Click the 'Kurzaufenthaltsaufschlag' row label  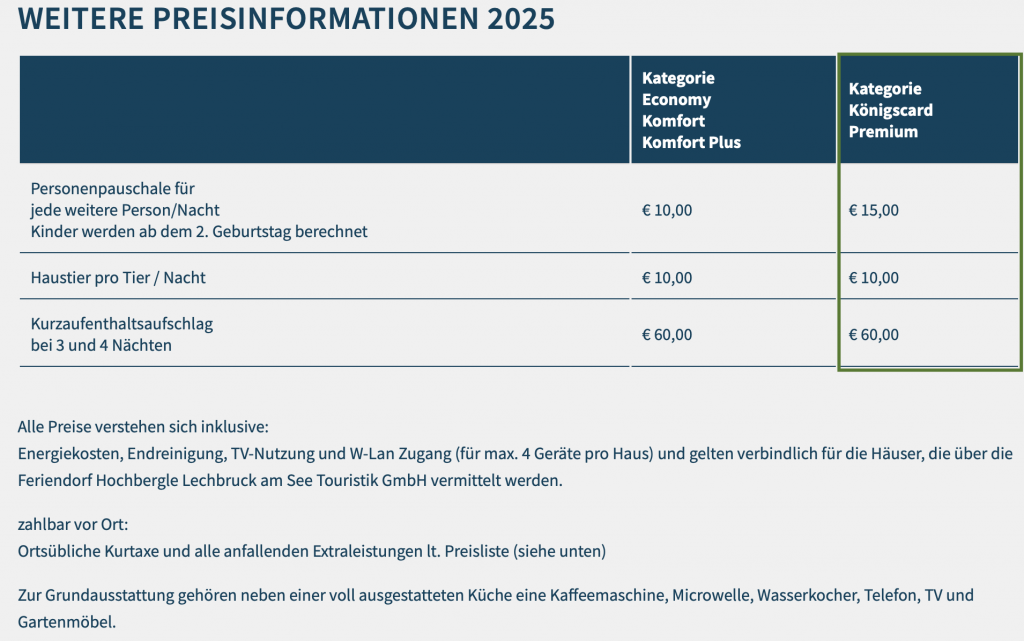122,324
